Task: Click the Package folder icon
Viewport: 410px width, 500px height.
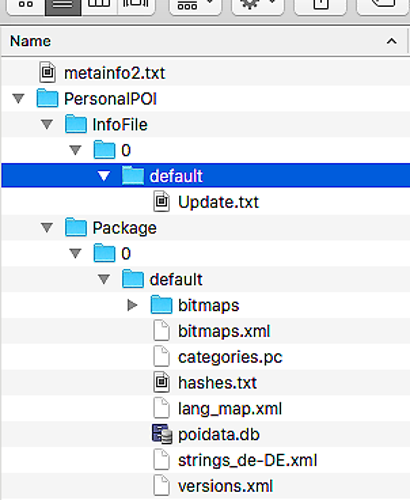Action: coord(76,227)
